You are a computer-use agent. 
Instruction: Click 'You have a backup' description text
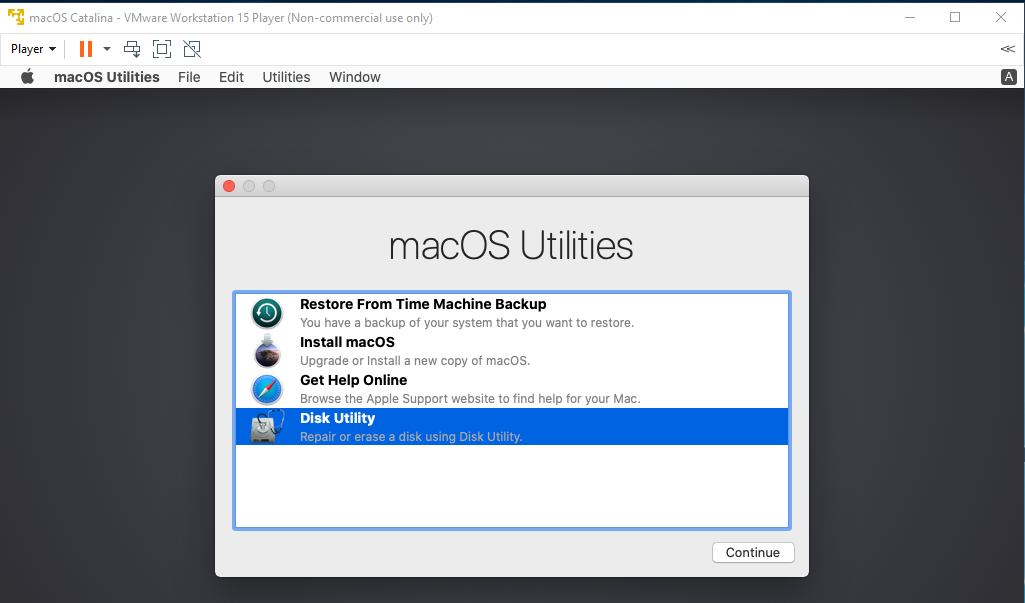[x=467, y=322]
